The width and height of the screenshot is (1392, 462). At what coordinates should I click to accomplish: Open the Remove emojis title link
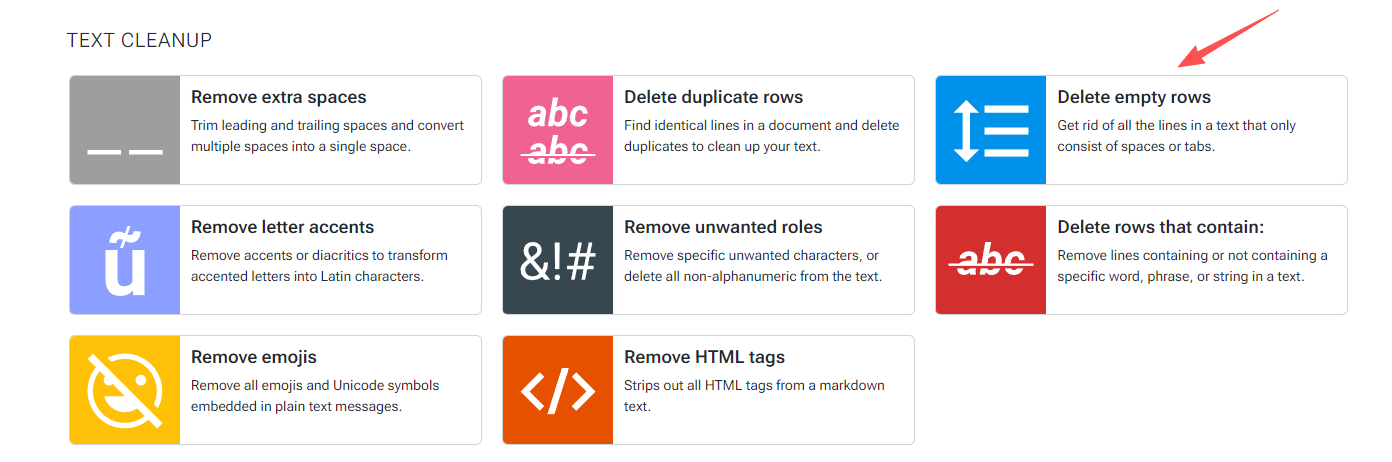(x=253, y=357)
